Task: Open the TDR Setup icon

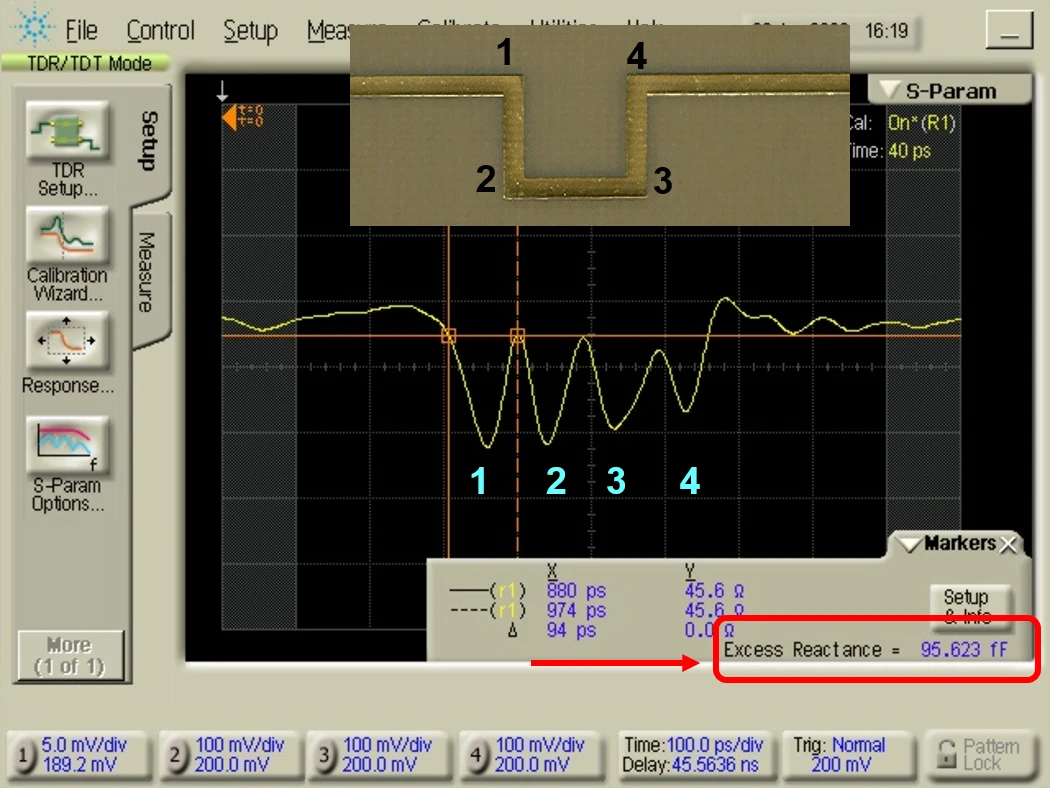Action: [67, 131]
